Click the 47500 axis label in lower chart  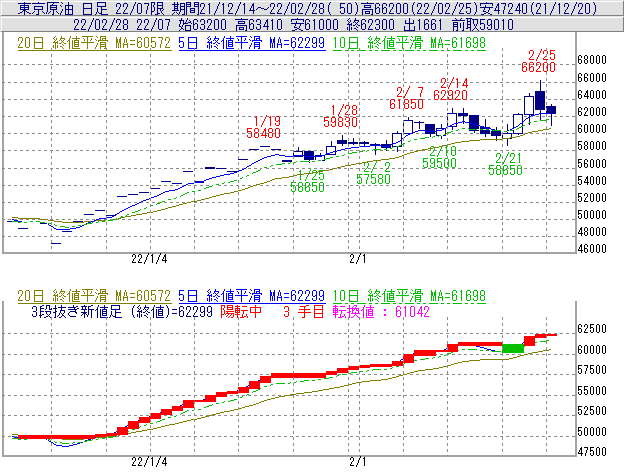(x=592, y=452)
